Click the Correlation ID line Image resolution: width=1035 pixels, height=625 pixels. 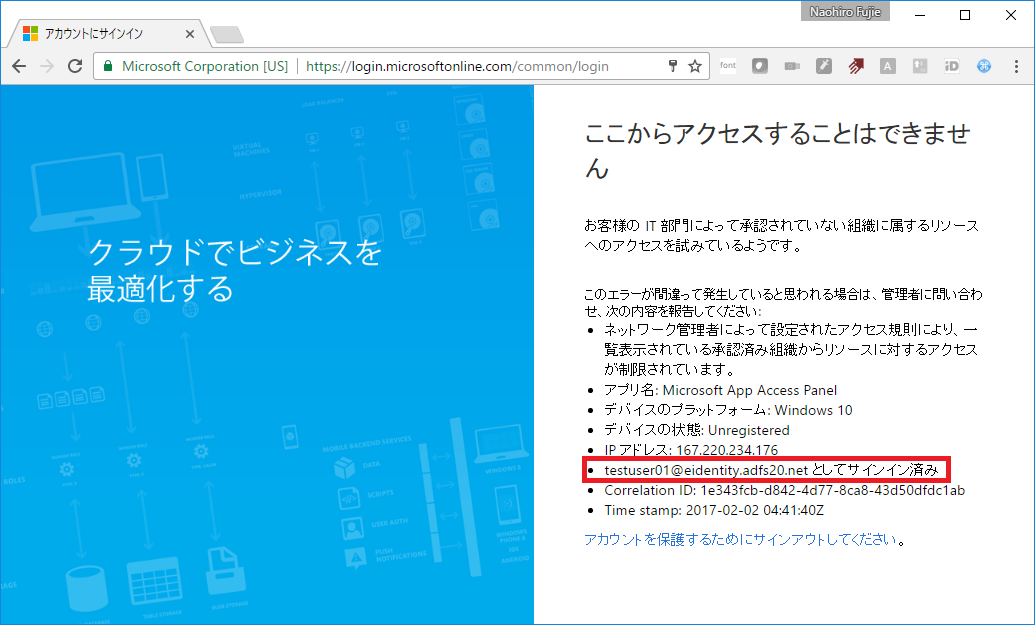click(784, 490)
